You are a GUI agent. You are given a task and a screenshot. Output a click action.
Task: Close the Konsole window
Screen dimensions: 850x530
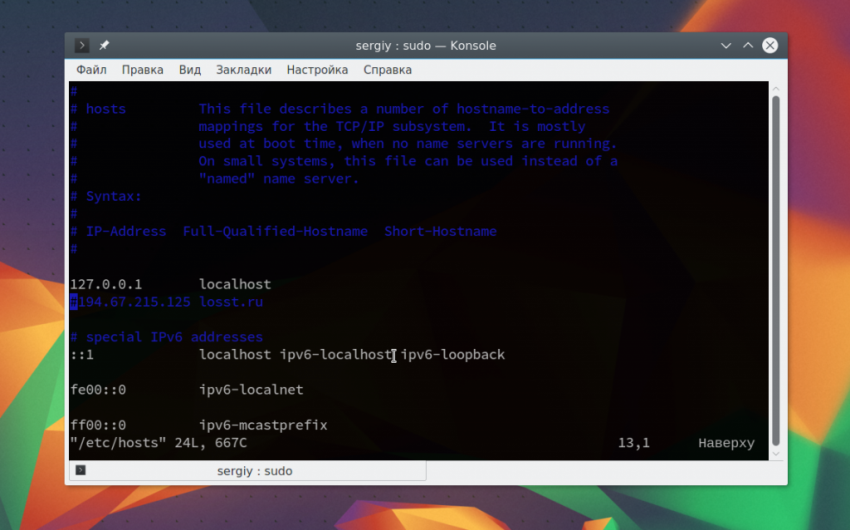770,46
